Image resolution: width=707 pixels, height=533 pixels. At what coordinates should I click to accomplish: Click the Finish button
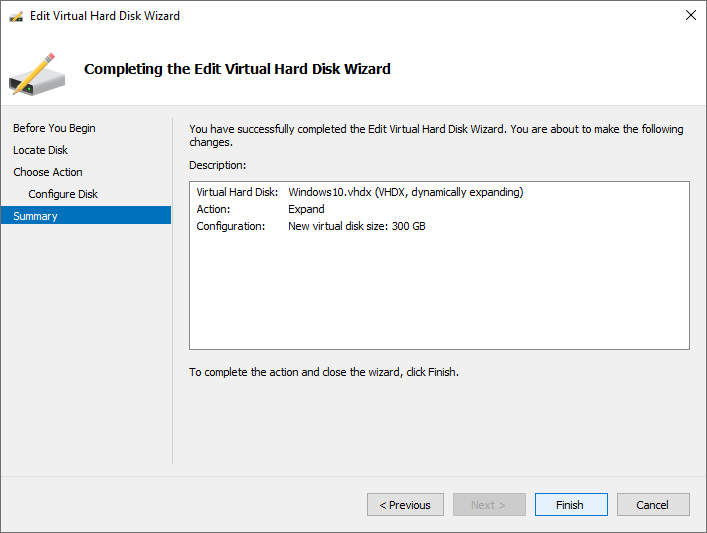tap(570, 505)
